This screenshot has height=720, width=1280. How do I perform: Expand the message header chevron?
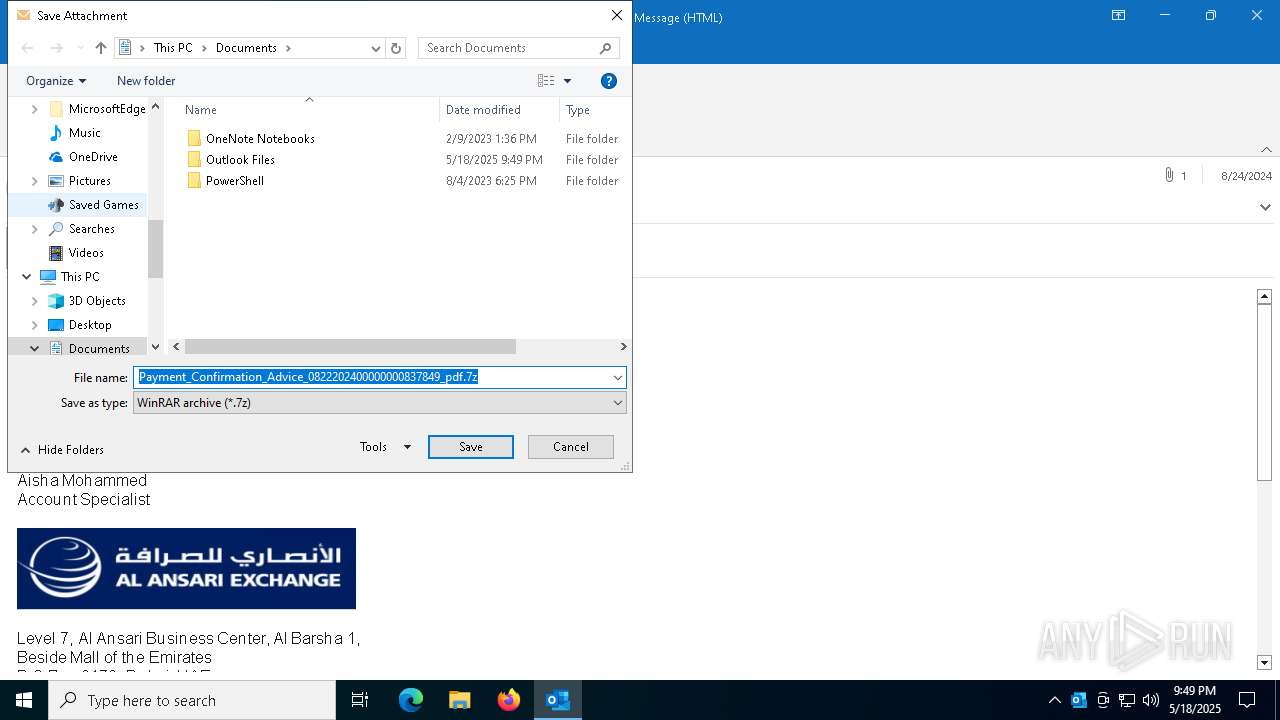click(1265, 207)
